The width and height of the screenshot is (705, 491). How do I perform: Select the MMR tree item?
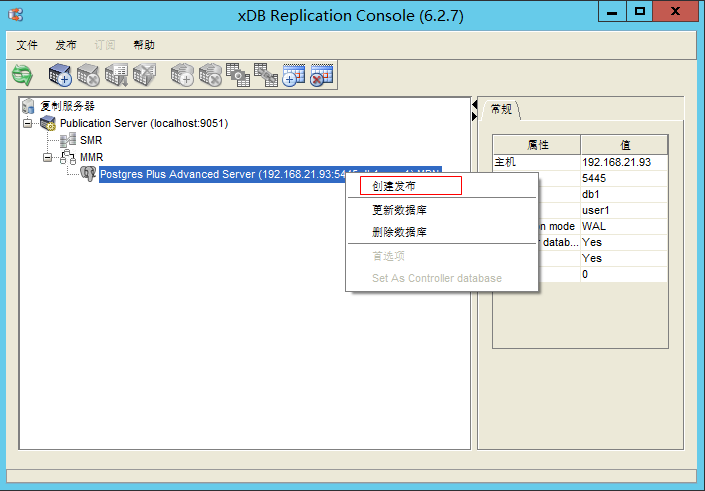point(92,157)
